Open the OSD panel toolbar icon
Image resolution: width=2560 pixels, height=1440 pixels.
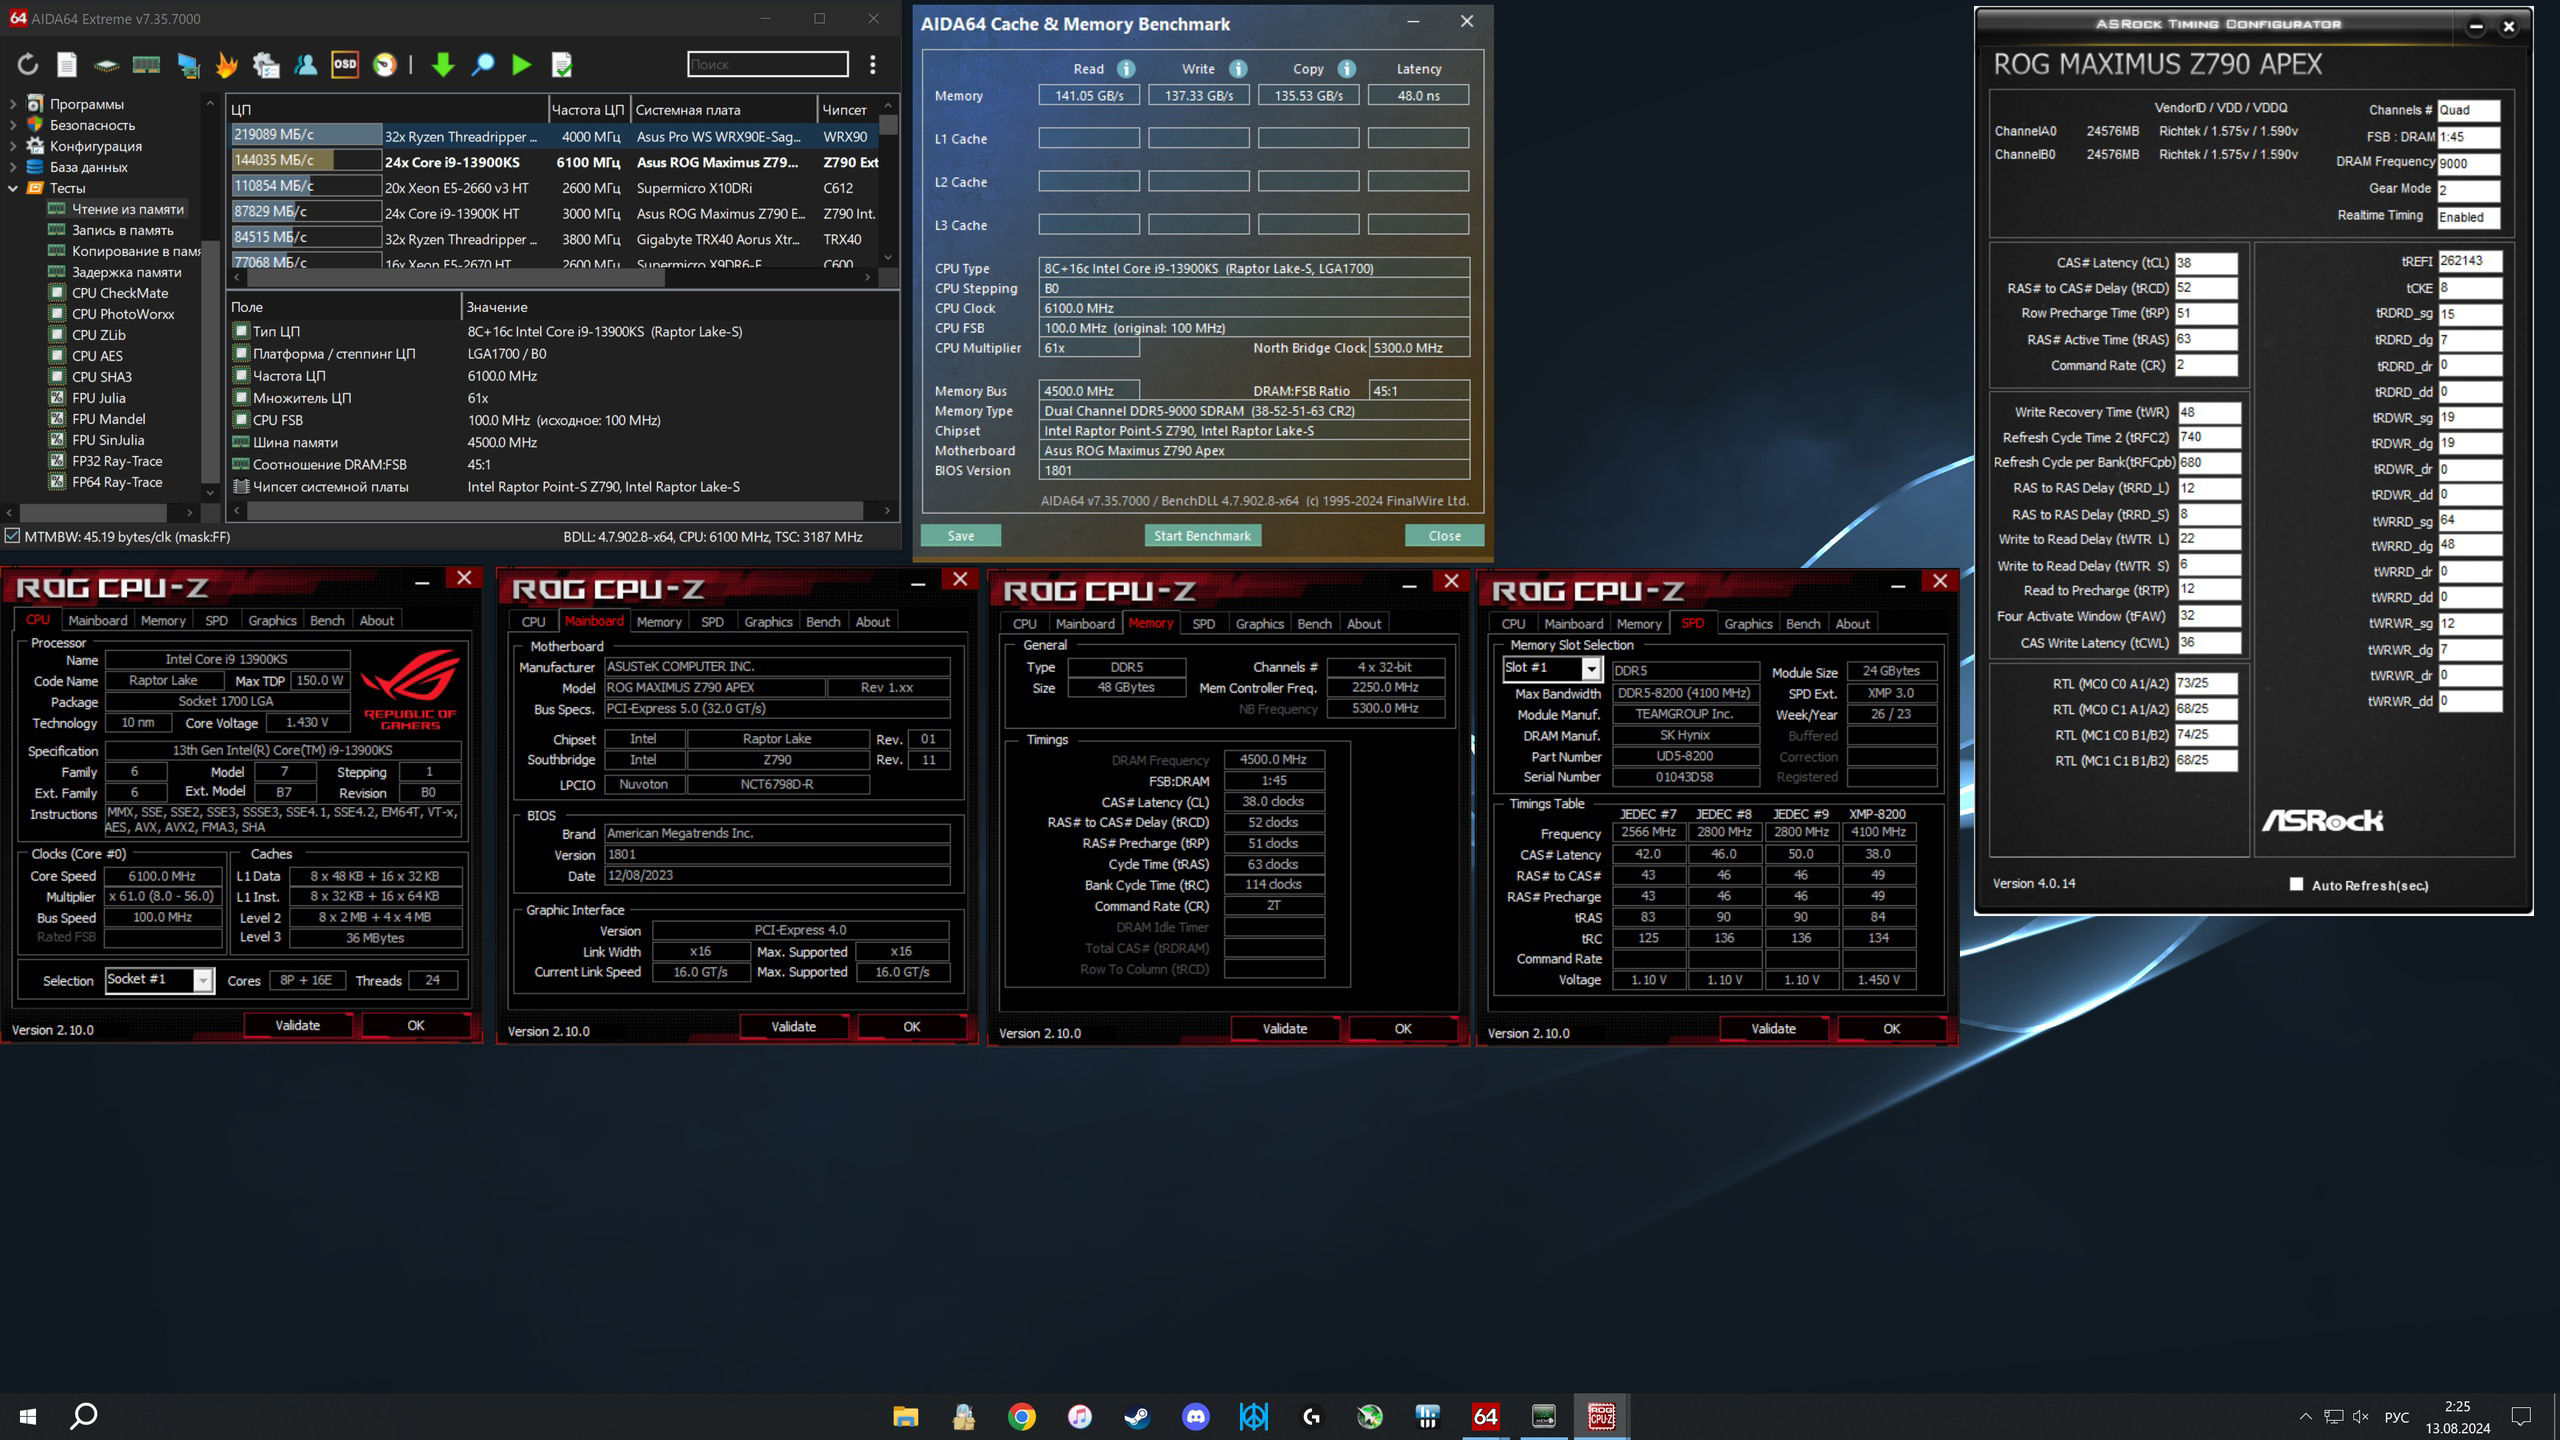[x=345, y=65]
